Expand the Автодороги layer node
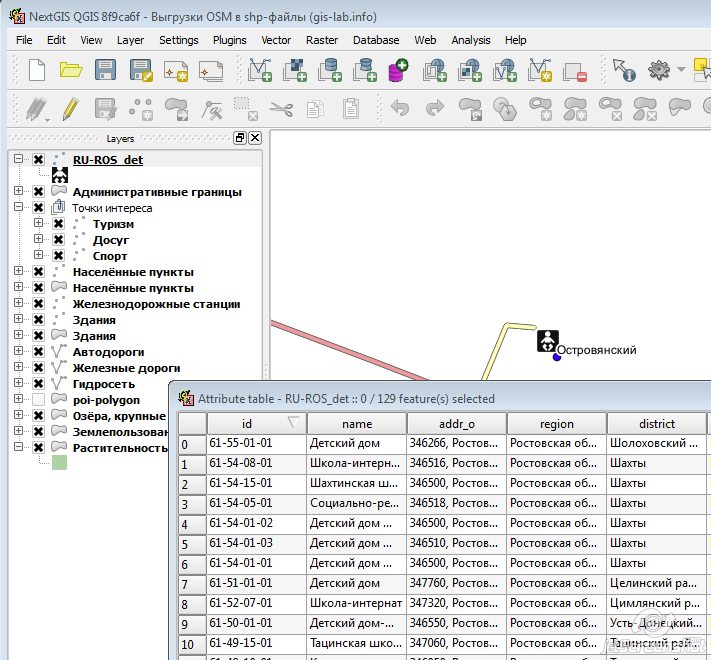The image size is (711, 660). coord(18,350)
